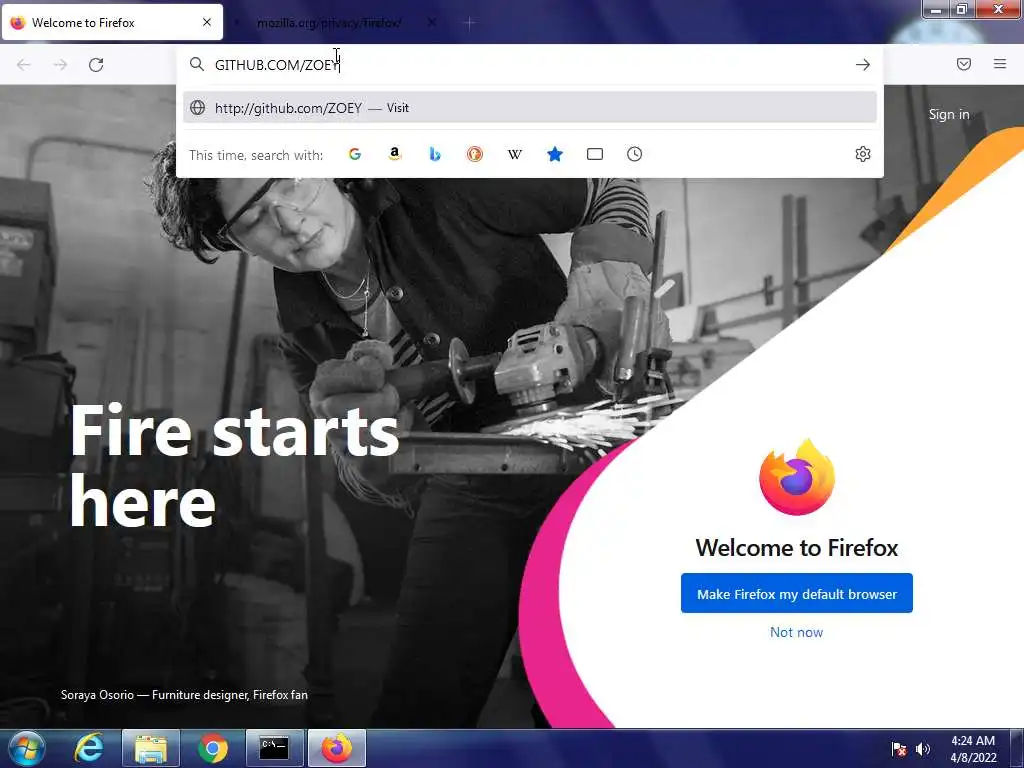The width and height of the screenshot is (1024, 768).
Task: Click the Go arrow in the address bar
Action: pyautogui.click(x=863, y=65)
